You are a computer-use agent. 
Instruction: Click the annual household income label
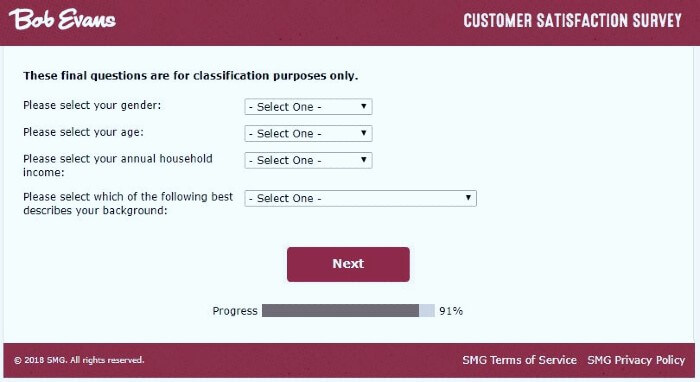(118, 166)
